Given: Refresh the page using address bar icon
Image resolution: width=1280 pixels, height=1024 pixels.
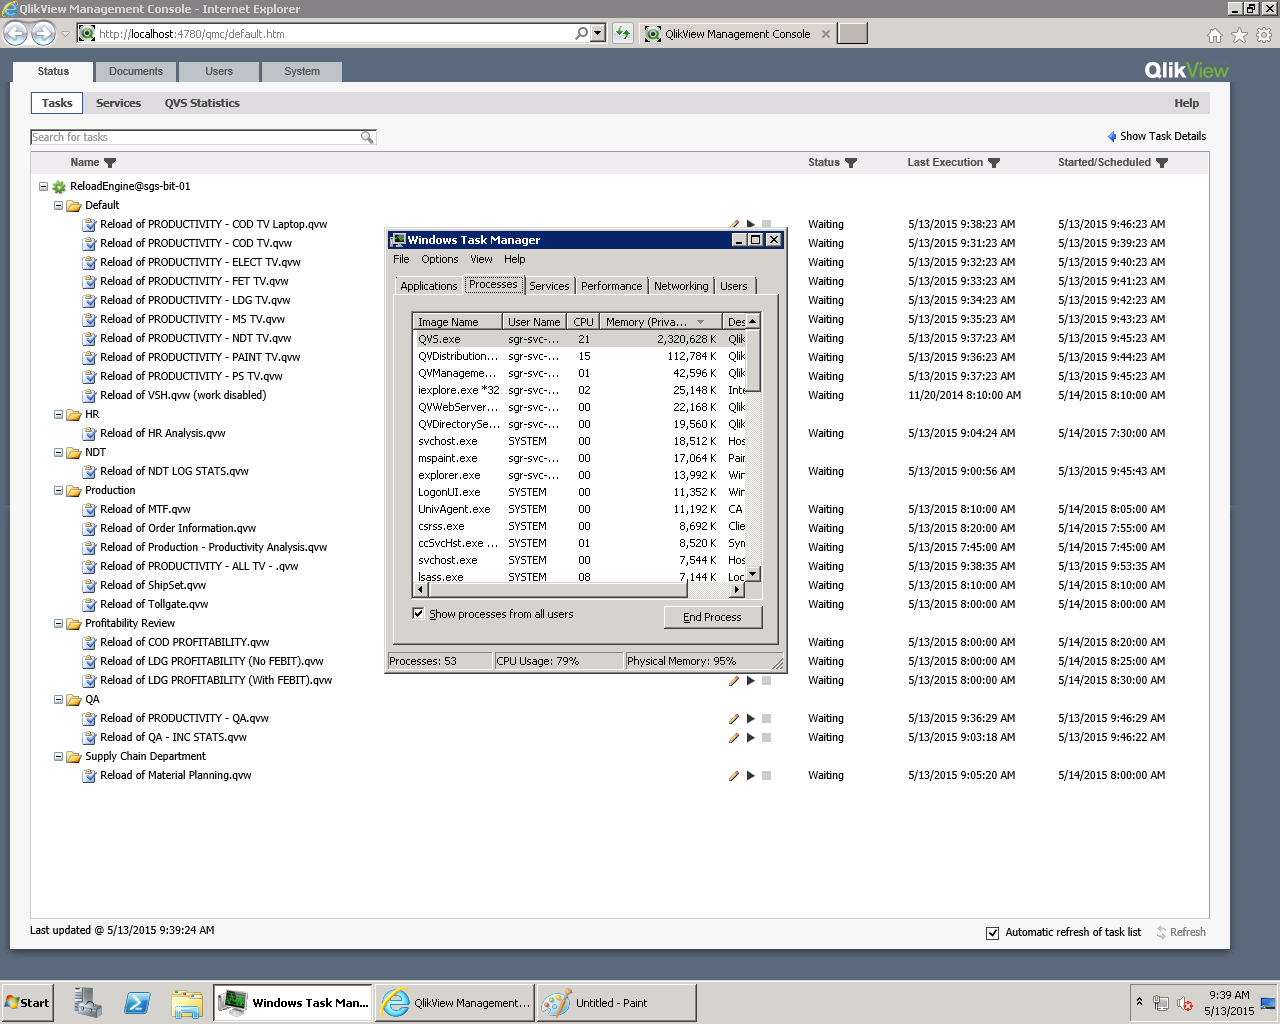Looking at the screenshot, I should point(623,34).
